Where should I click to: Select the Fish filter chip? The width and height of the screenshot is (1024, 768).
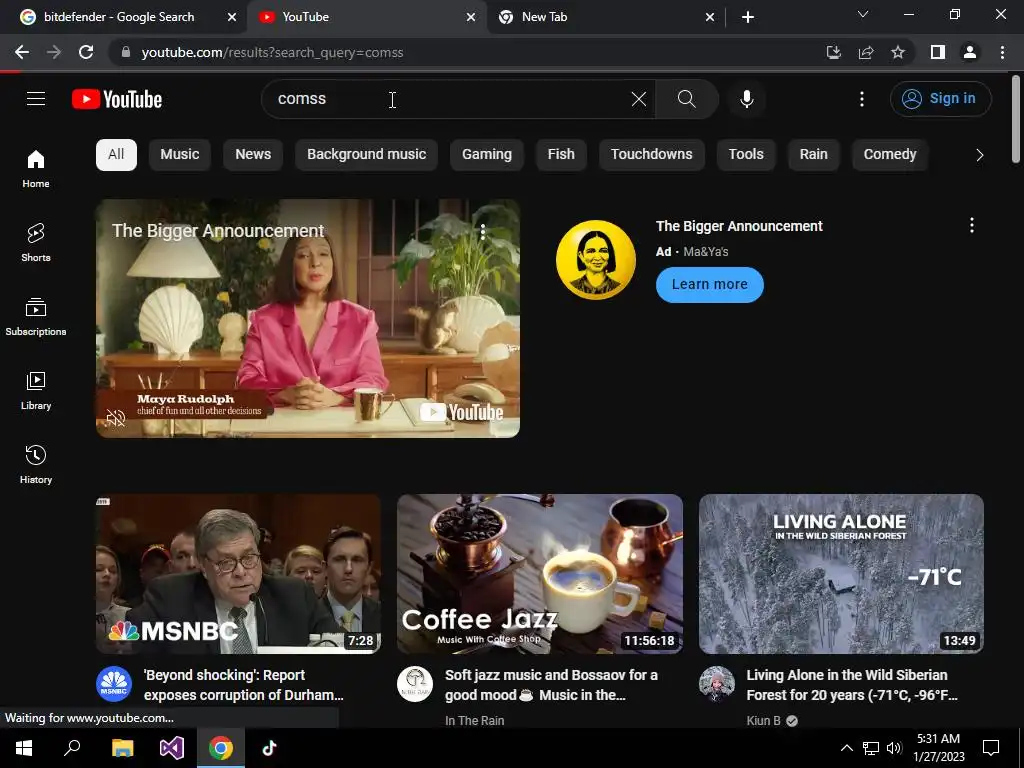[561, 155]
